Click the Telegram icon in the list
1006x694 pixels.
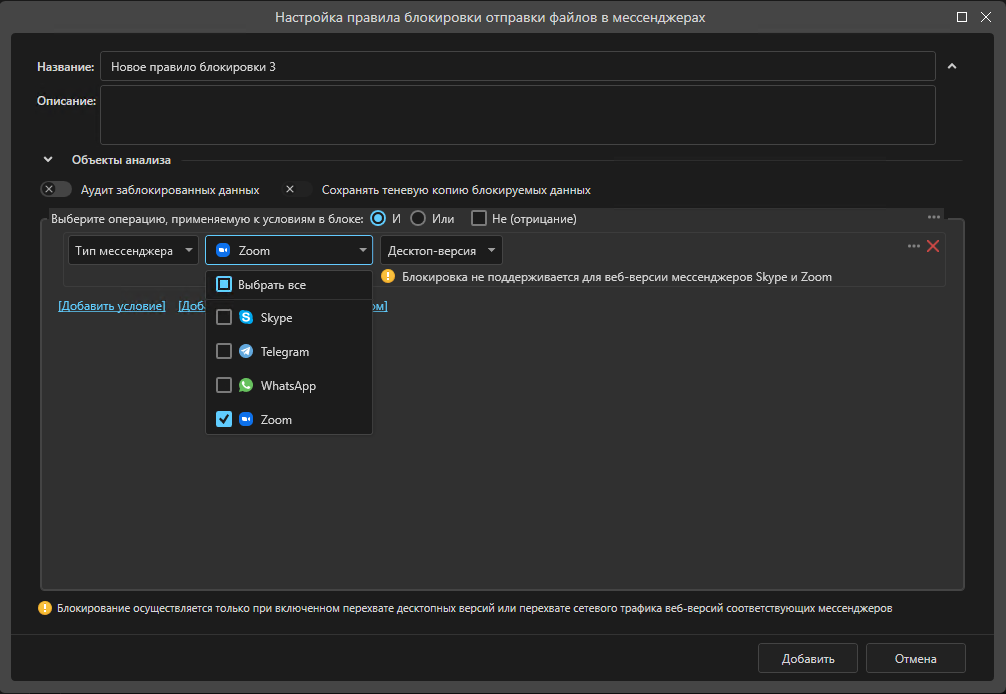[x=246, y=351]
